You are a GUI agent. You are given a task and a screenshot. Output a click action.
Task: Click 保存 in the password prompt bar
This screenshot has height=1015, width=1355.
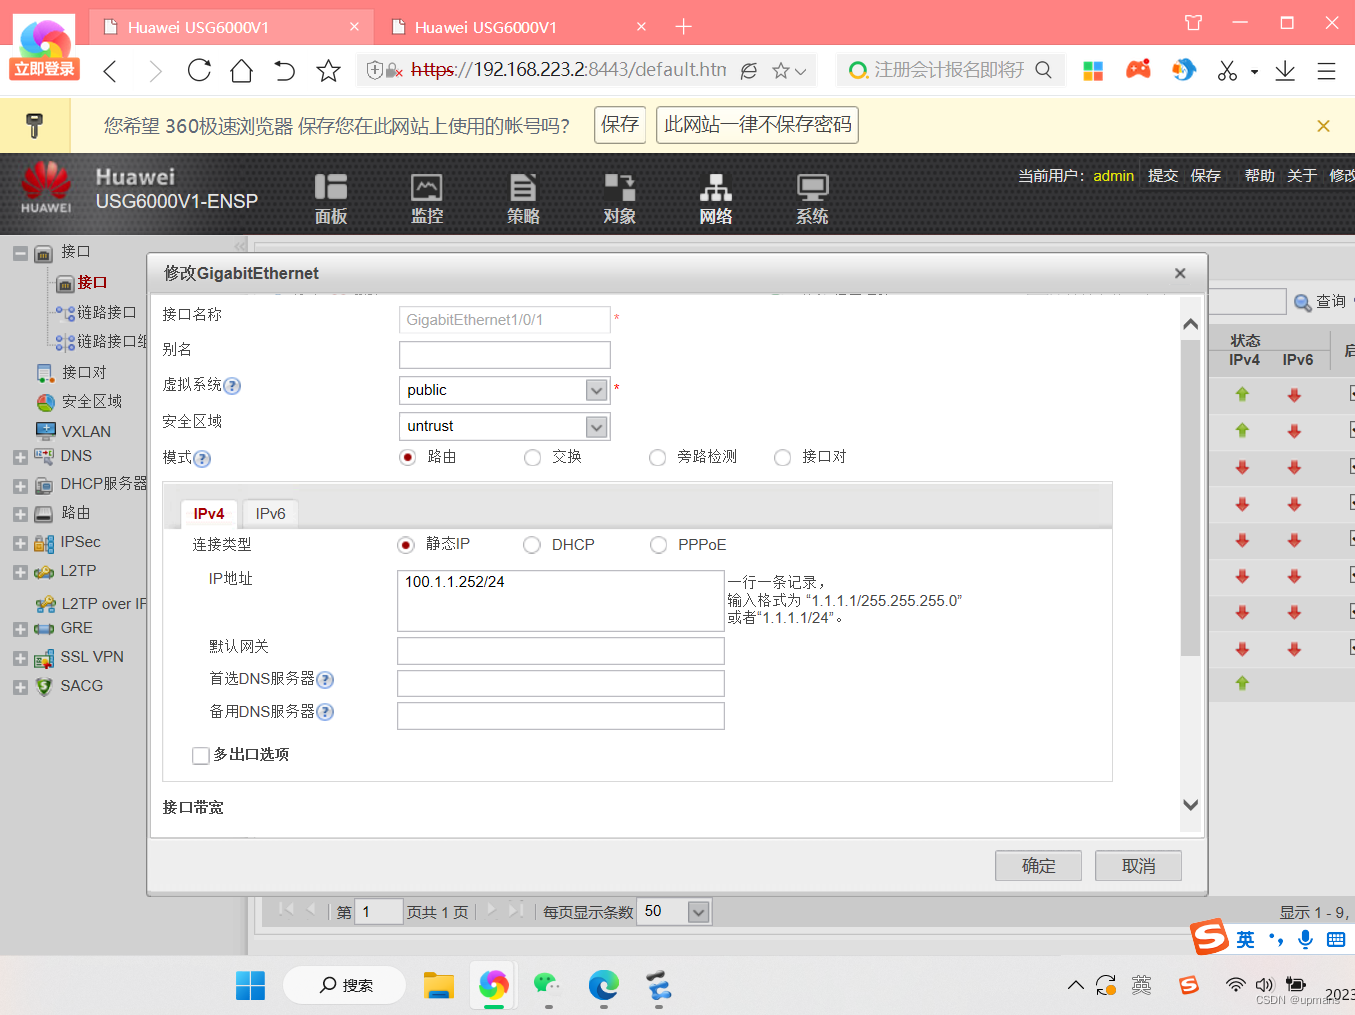(620, 125)
